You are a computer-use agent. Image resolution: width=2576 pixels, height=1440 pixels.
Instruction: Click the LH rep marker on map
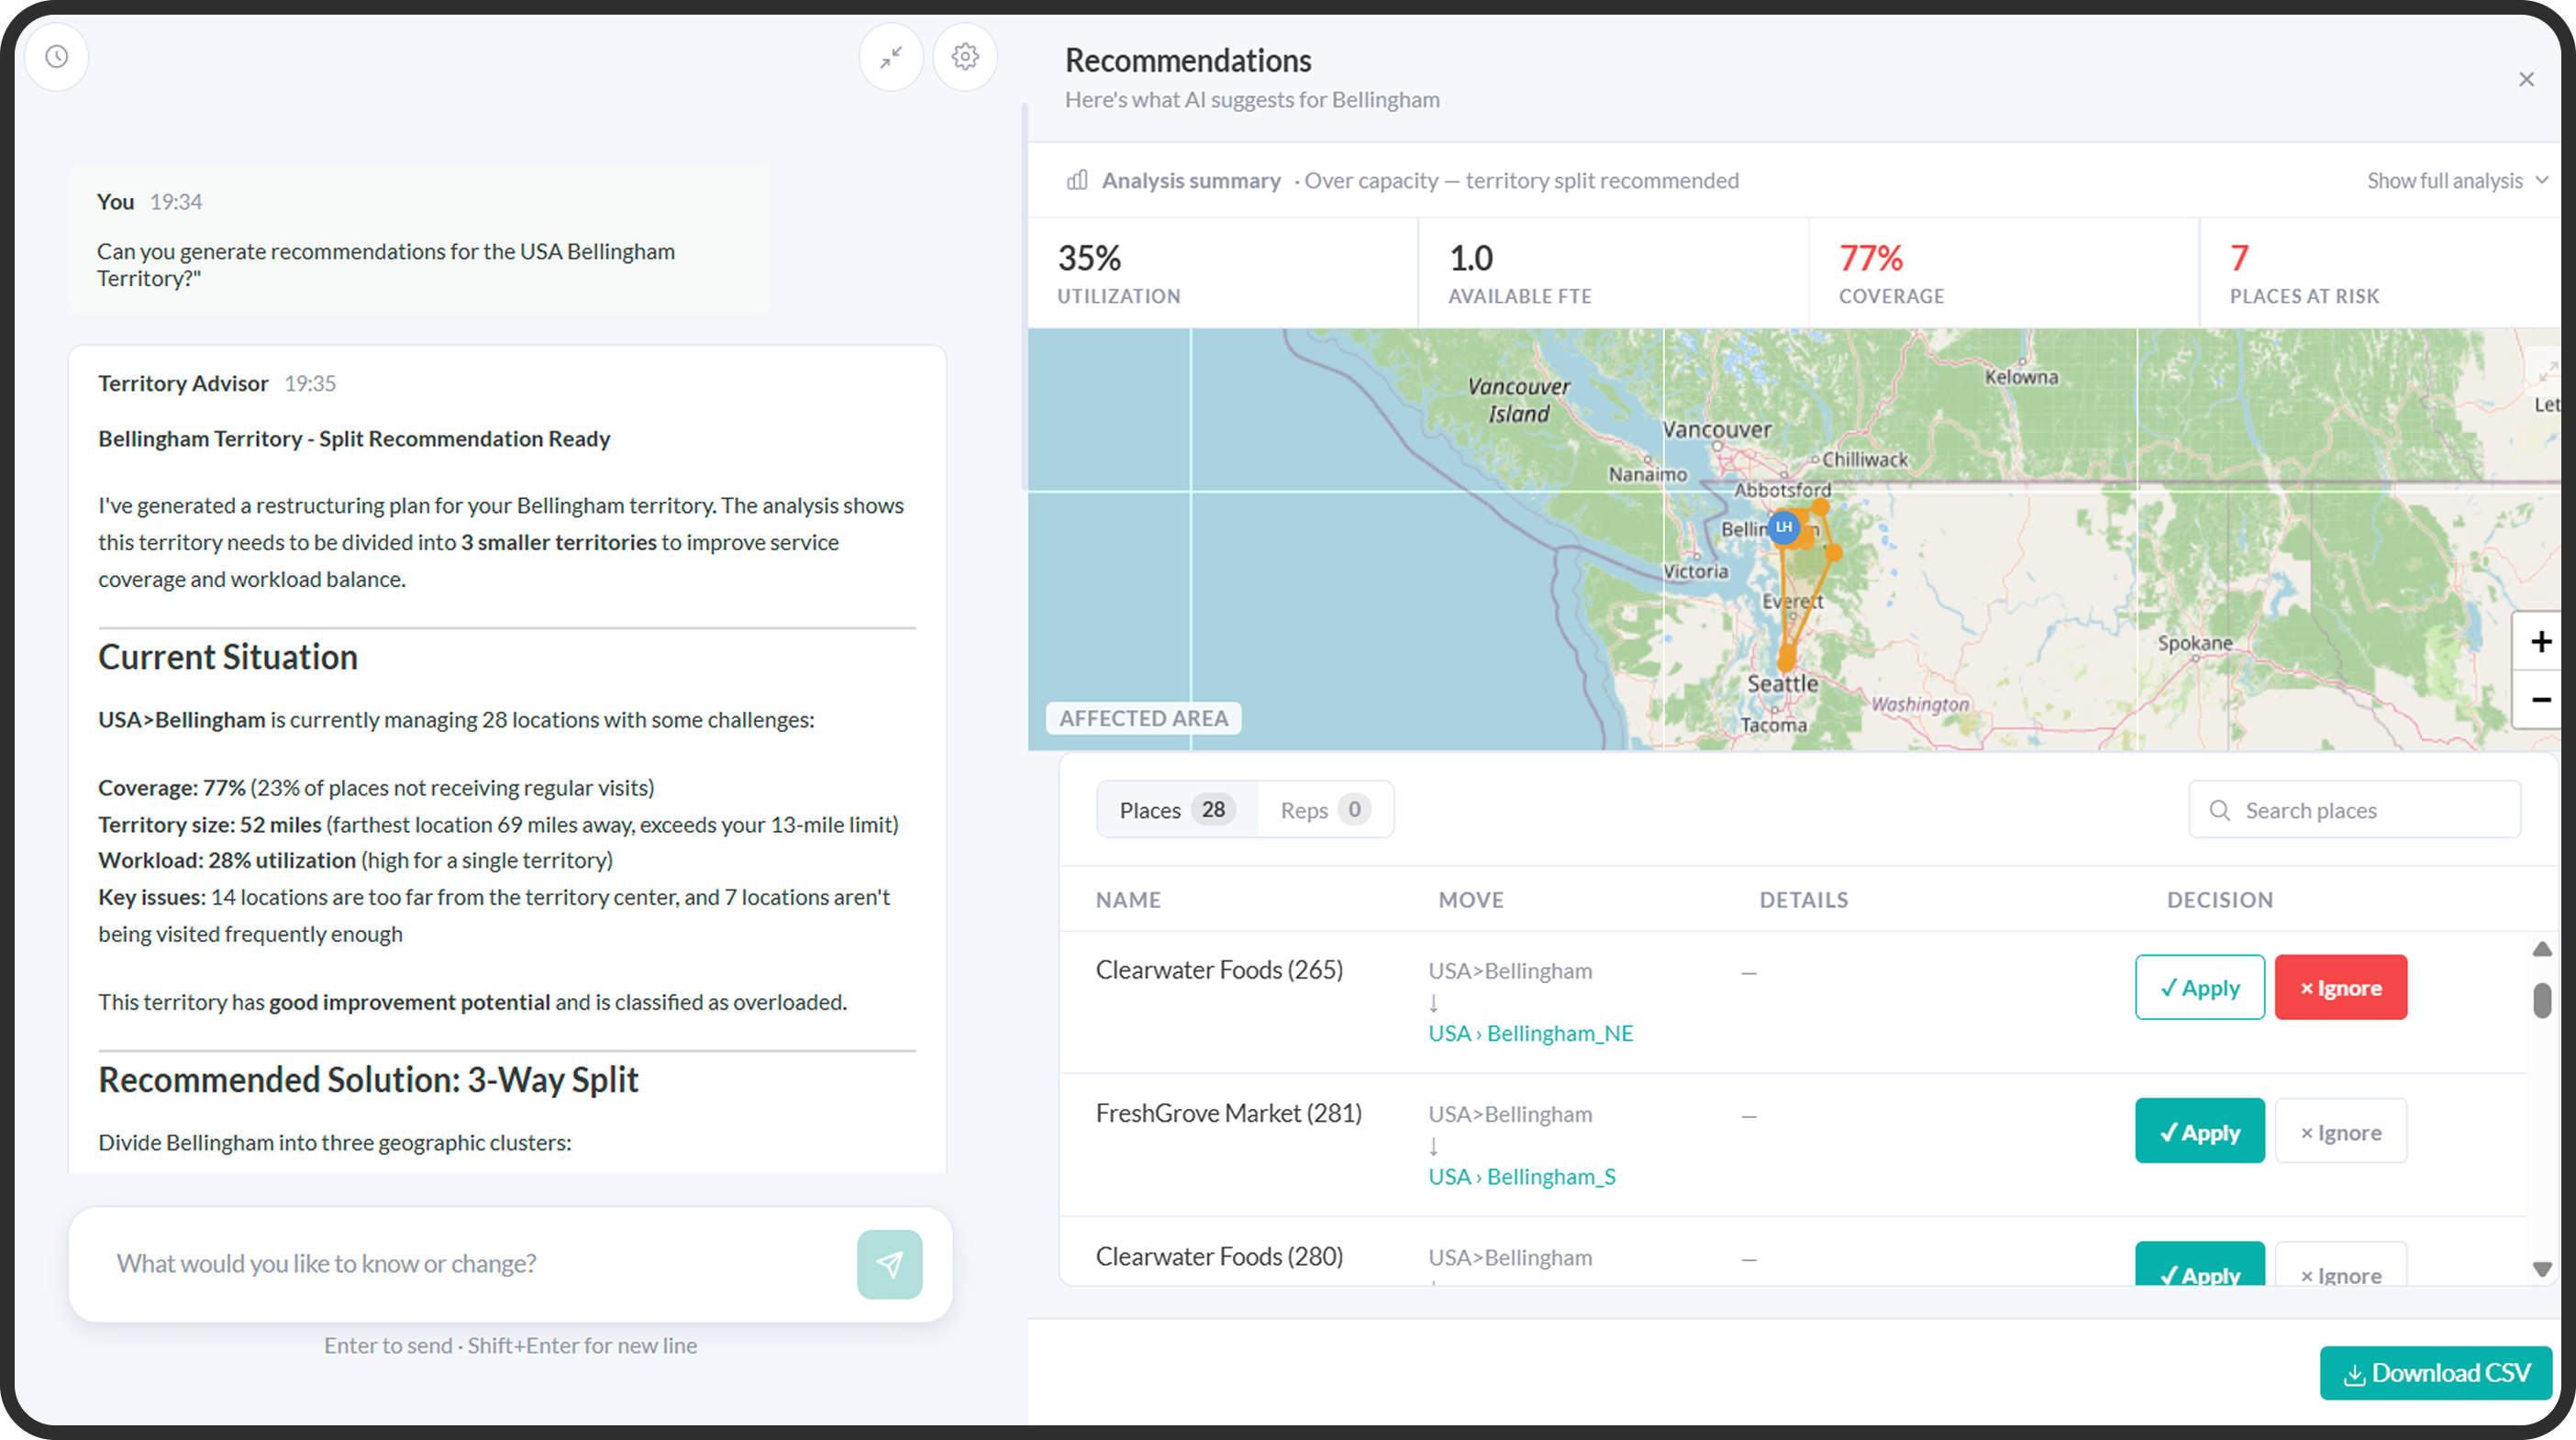[1783, 527]
